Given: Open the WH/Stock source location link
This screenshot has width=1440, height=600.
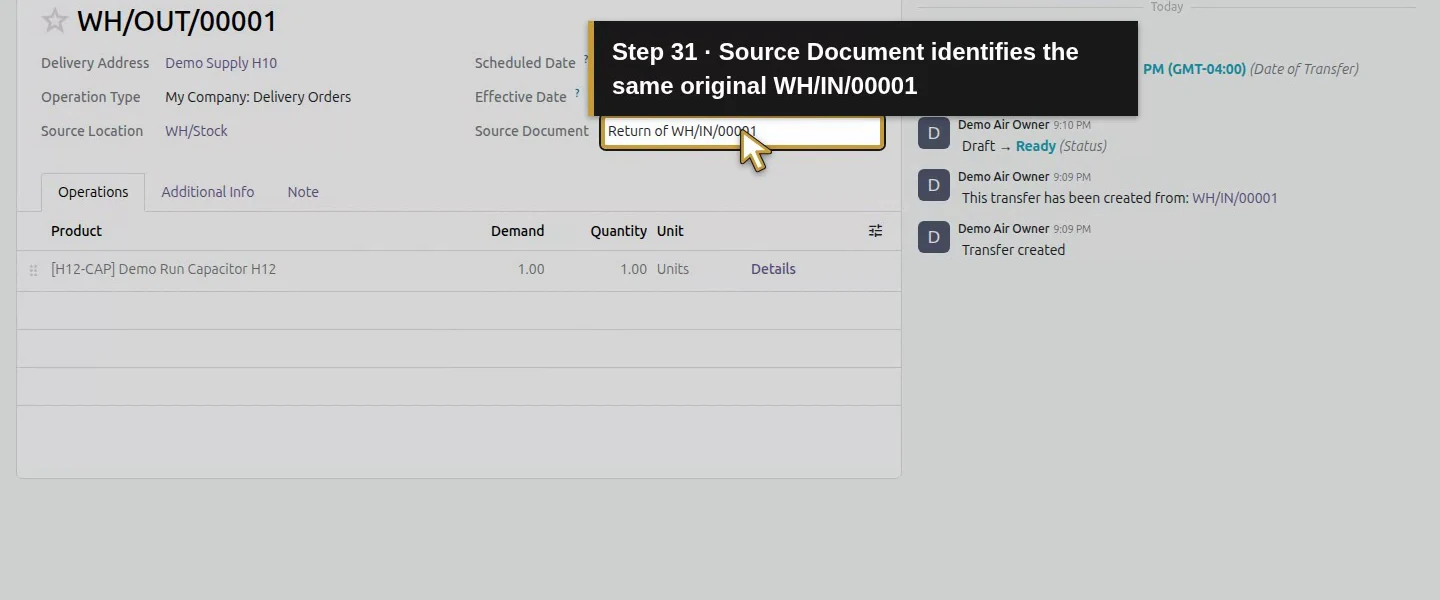Looking at the screenshot, I should [x=196, y=131].
